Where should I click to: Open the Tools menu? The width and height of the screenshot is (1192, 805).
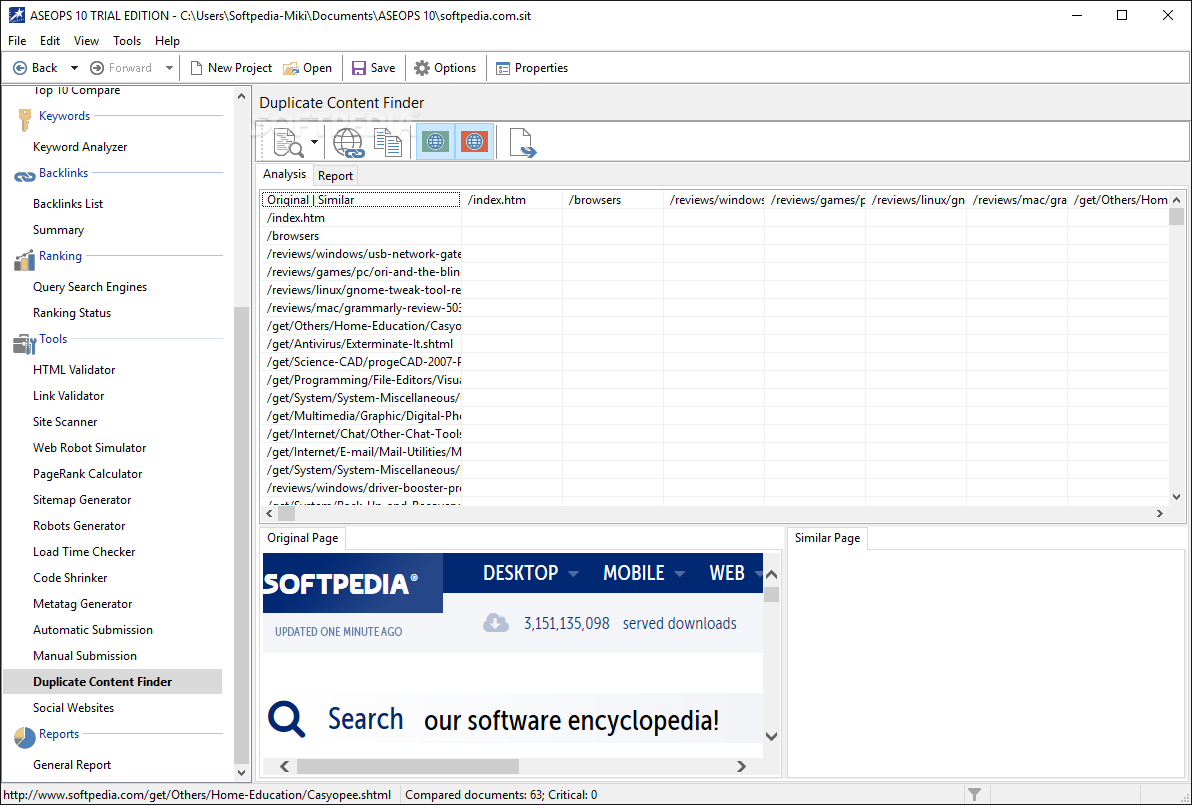(127, 41)
